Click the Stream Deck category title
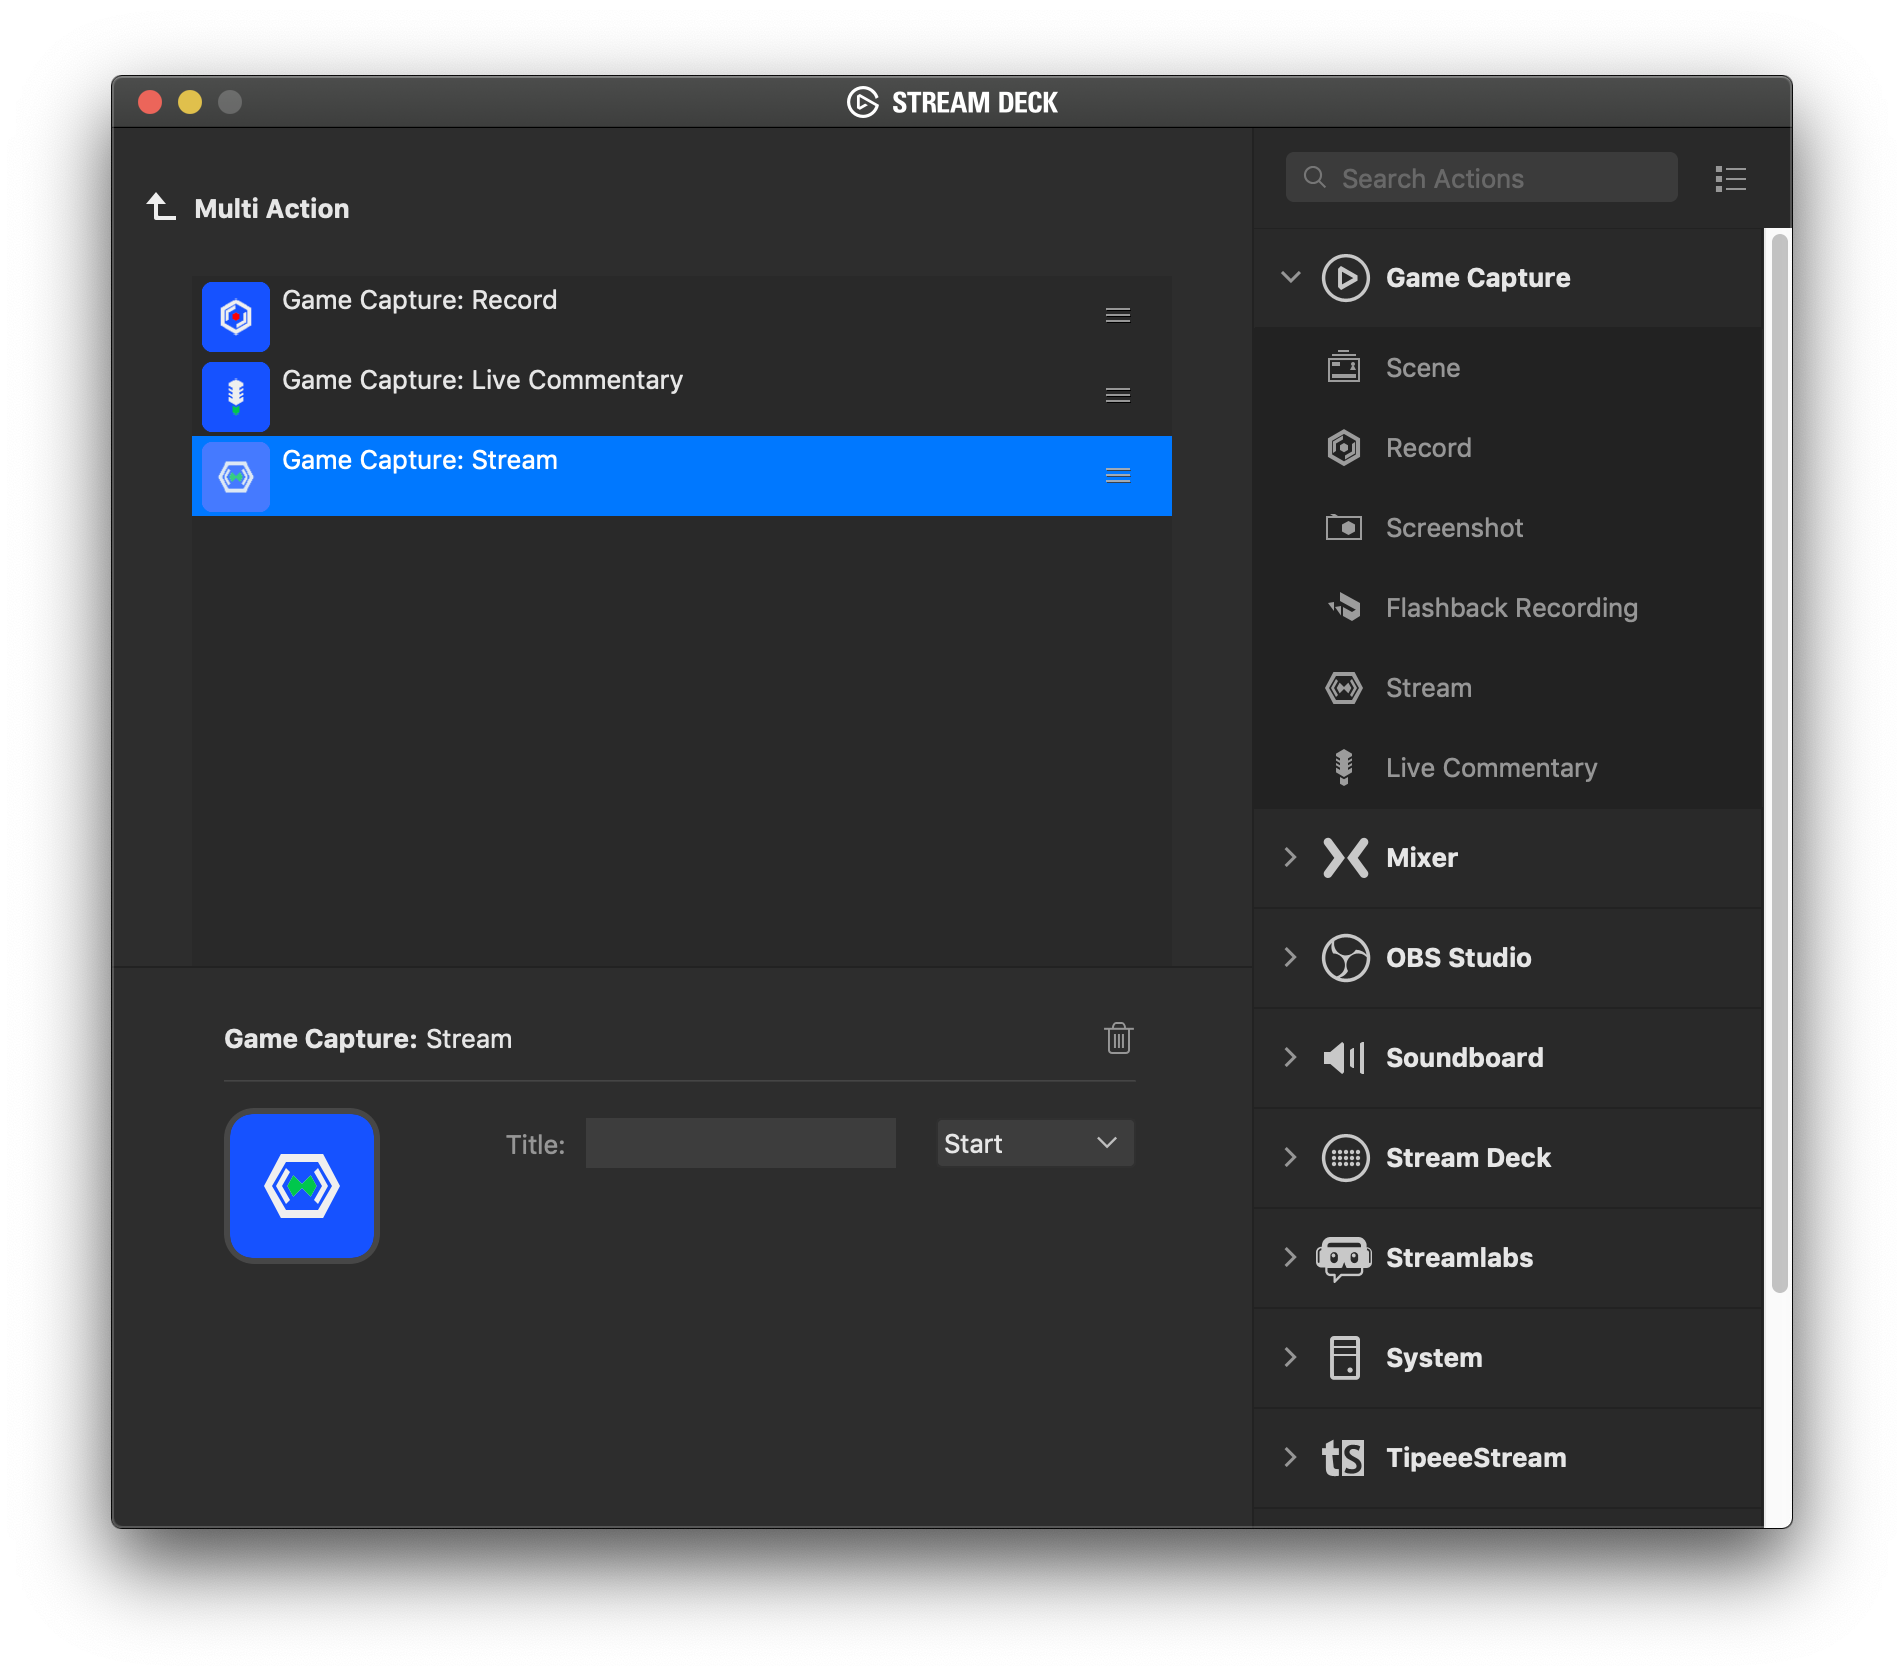1904x1676 pixels. point(1468,1158)
